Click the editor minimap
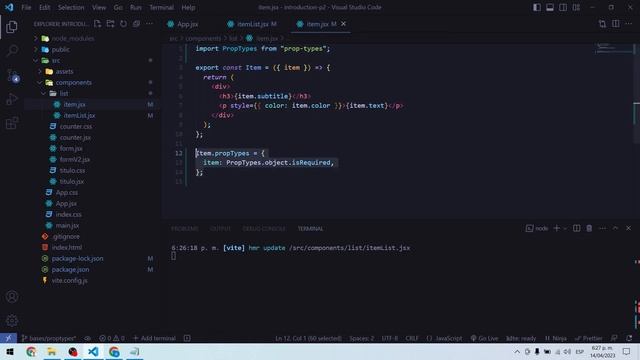640x360 pixels. coord(614,48)
